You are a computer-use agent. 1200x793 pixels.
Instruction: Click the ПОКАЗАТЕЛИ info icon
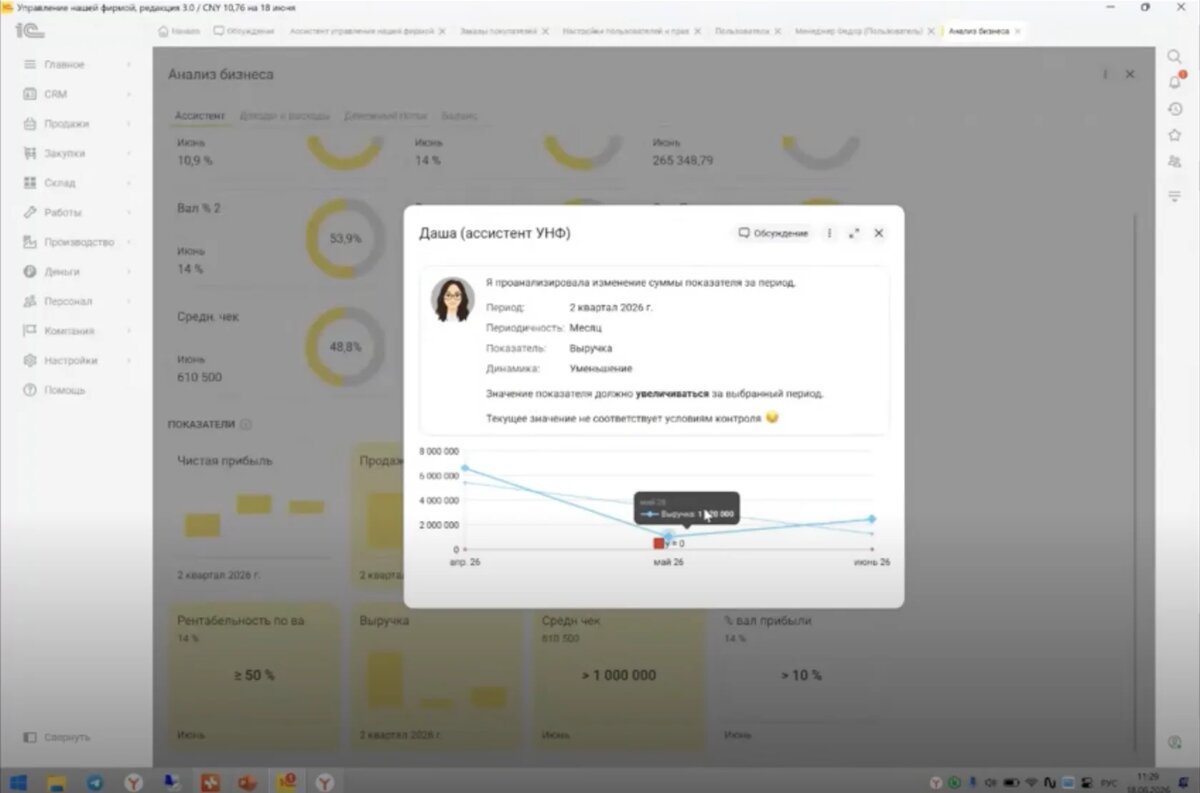tap(246, 424)
